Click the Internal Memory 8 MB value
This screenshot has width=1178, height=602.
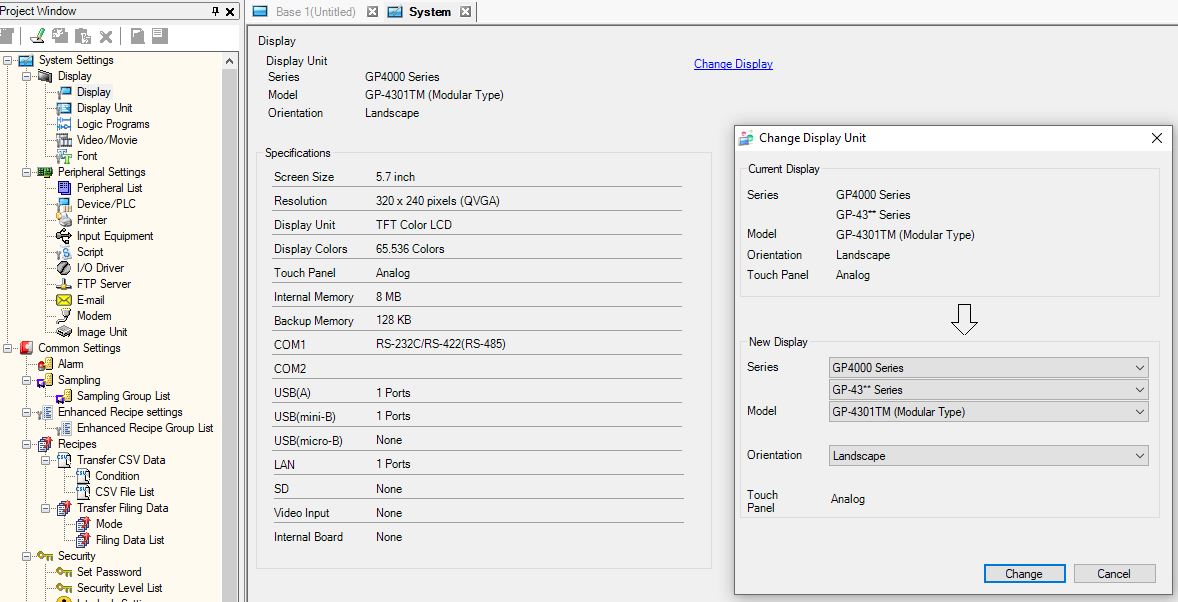point(388,297)
